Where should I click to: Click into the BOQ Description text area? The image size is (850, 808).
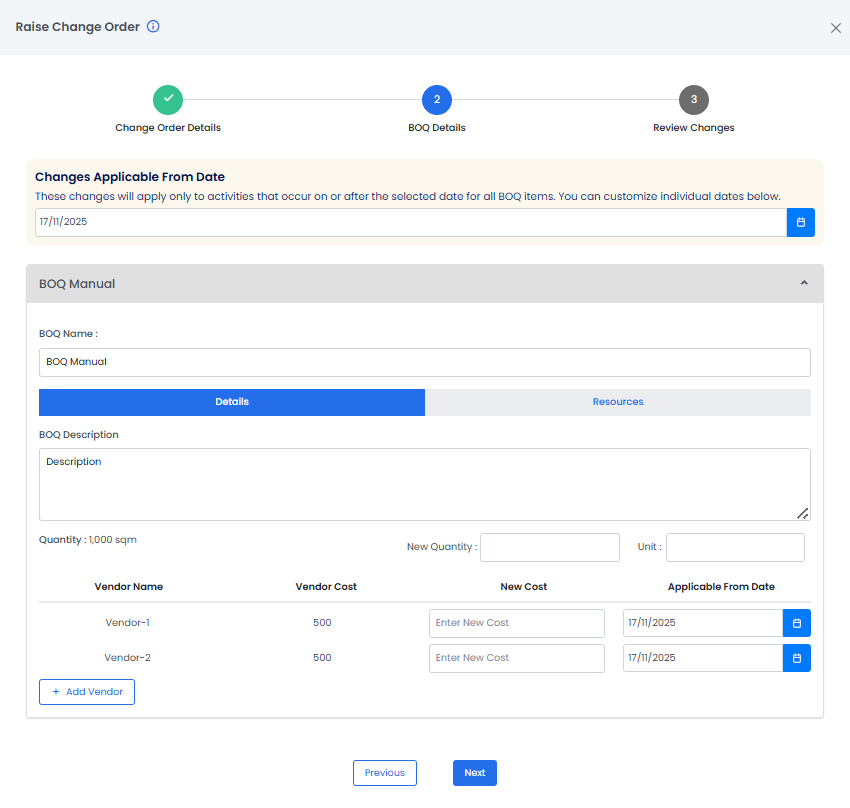[424, 484]
